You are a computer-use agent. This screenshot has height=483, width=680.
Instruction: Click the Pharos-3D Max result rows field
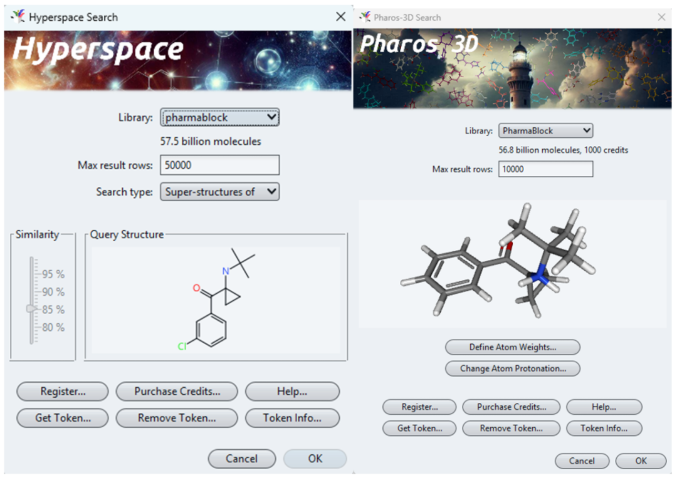tap(545, 169)
